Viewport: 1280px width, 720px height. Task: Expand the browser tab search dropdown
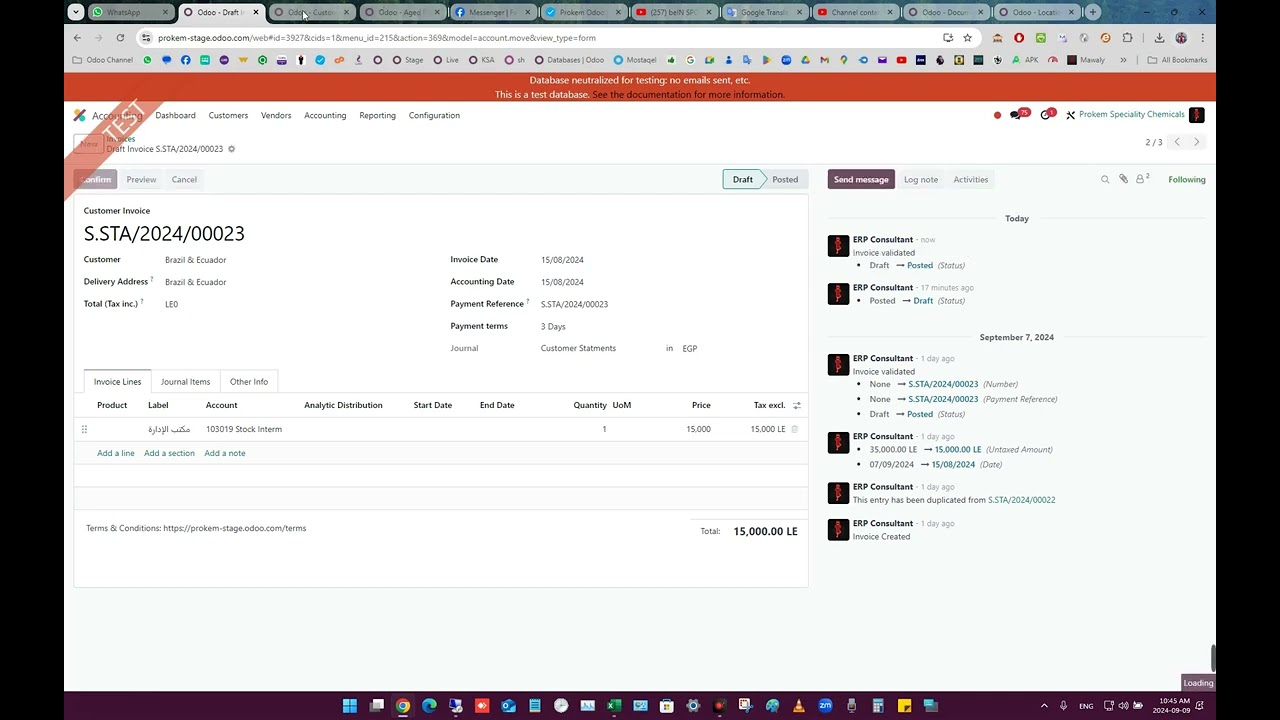(76, 12)
